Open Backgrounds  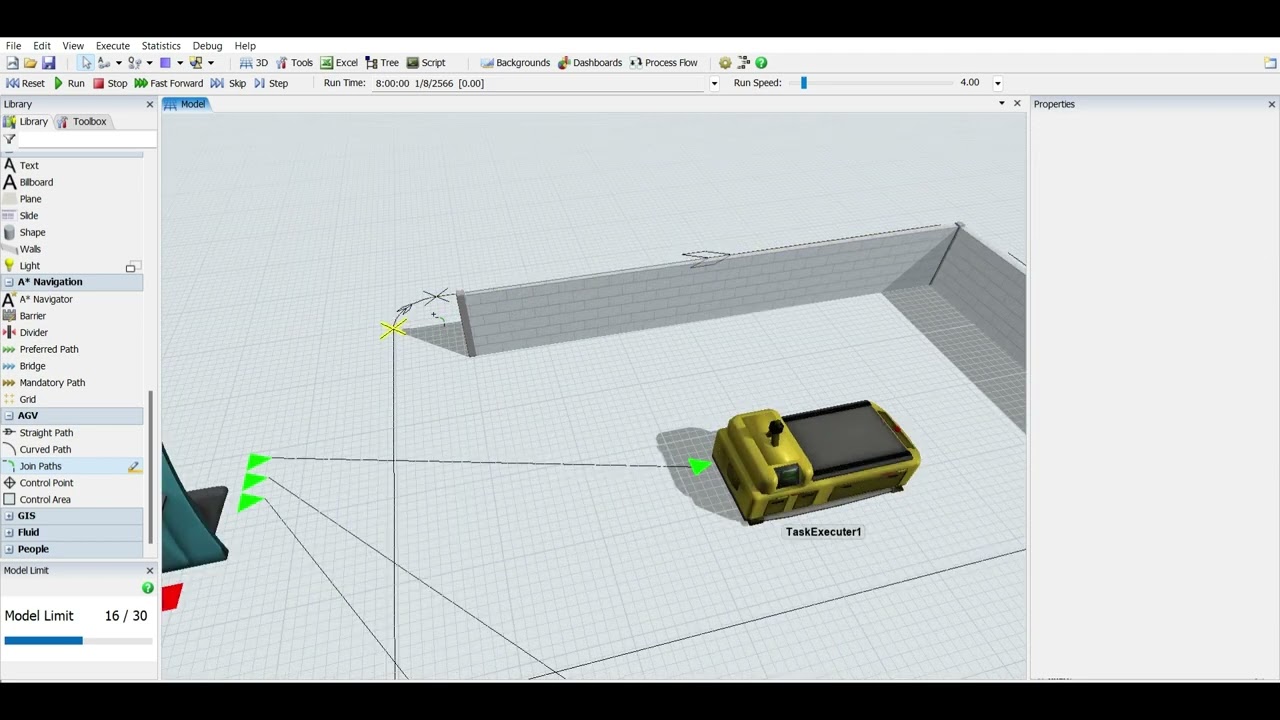[515, 63]
